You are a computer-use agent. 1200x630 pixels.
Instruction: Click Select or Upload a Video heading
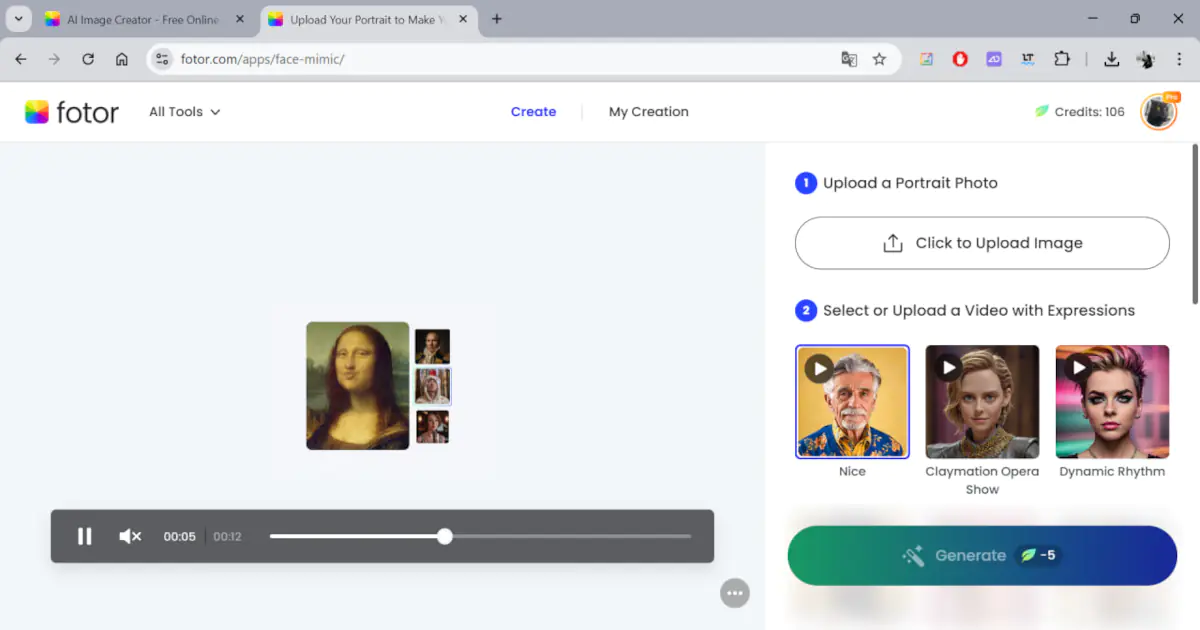pyautogui.click(x=979, y=310)
